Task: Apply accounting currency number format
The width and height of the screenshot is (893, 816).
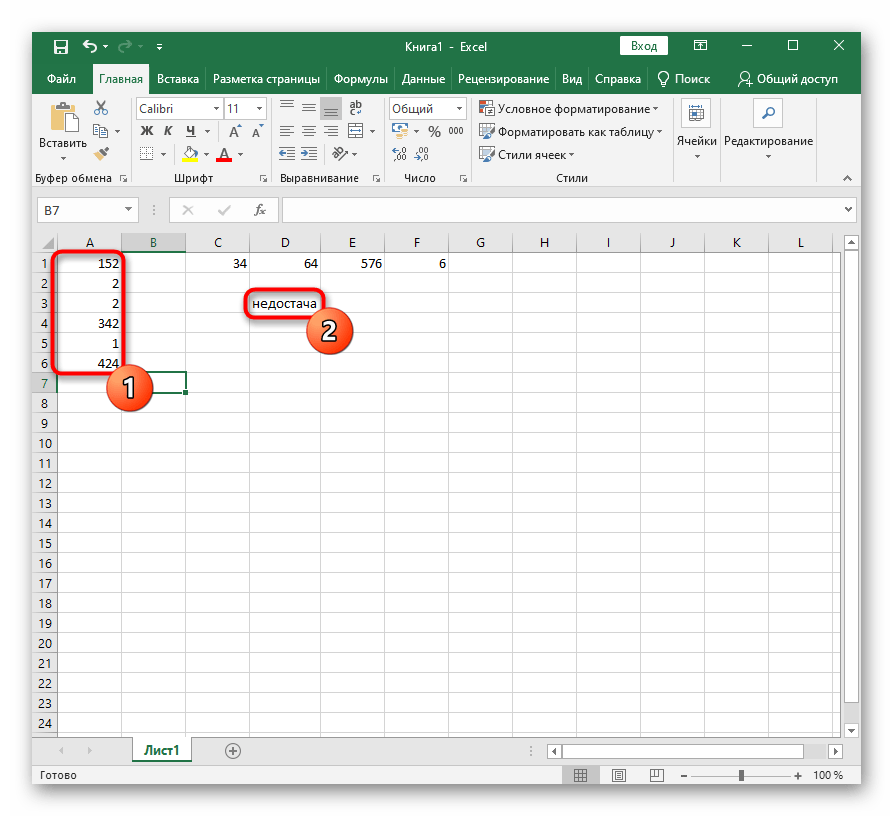Action: tap(400, 132)
